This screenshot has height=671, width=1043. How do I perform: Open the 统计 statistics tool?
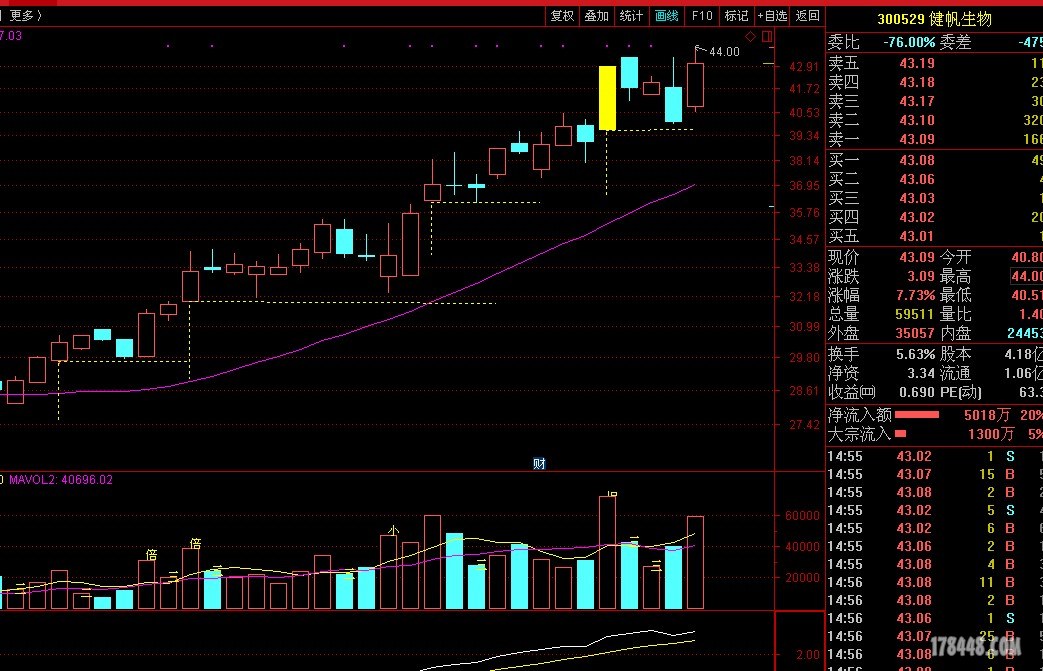(x=631, y=15)
